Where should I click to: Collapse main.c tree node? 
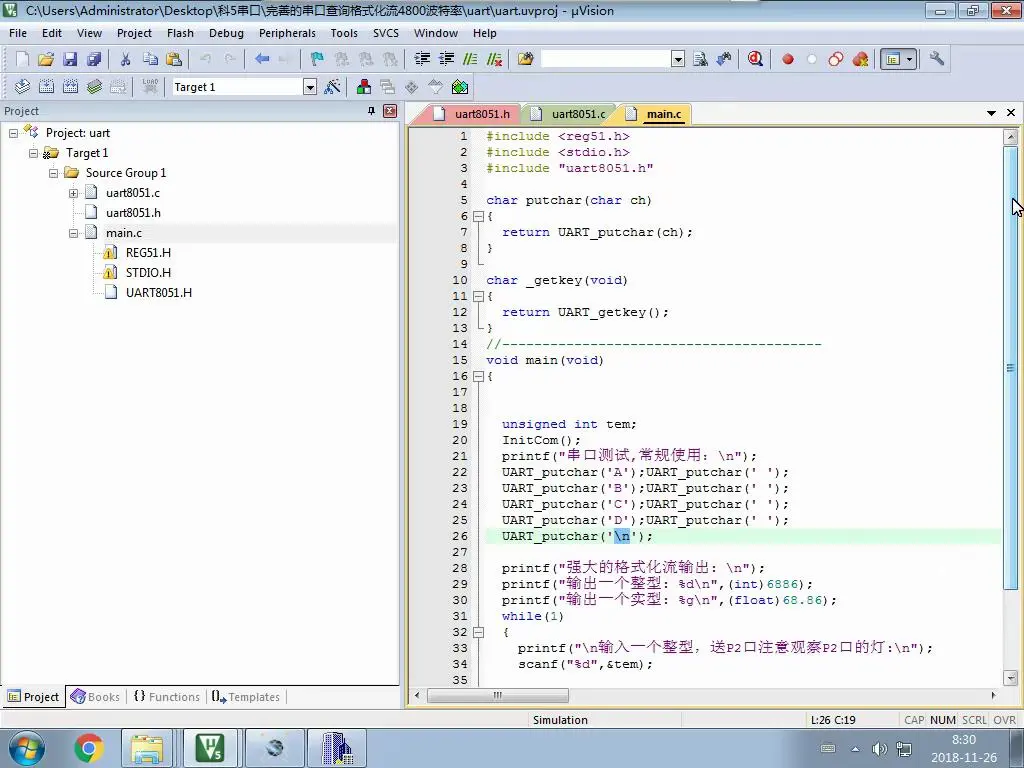click(x=73, y=233)
